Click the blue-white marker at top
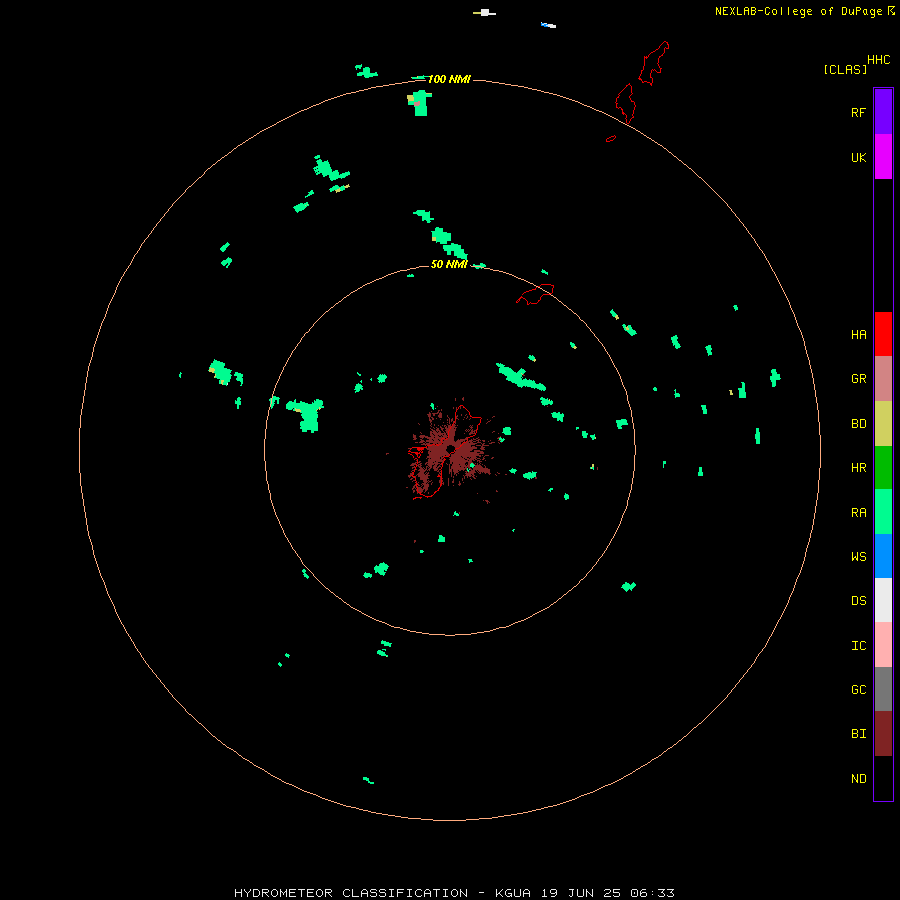The image size is (900, 900). (x=548, y=25)
